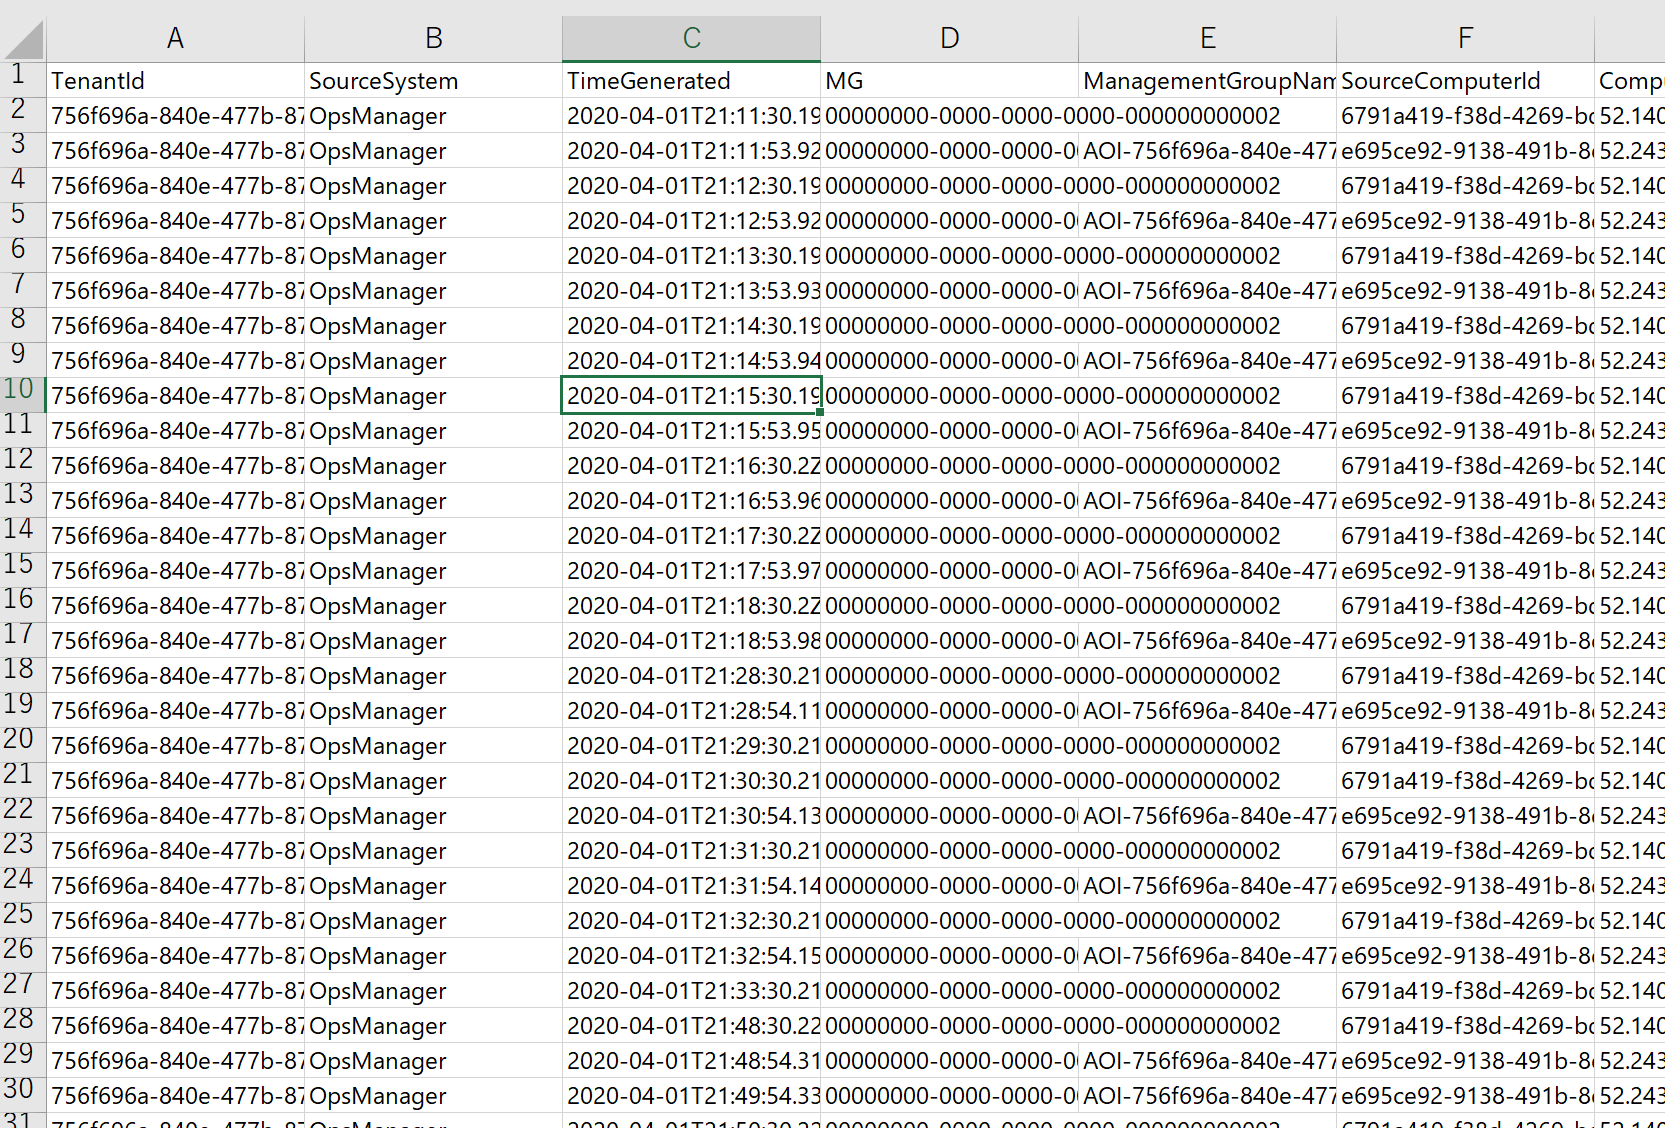Image resolution: width=1665 pixels, height=1128 pixels.
Task: Select cell with 2020-04-01T21:11:53.92 timestamp
Action: point(691,150)
